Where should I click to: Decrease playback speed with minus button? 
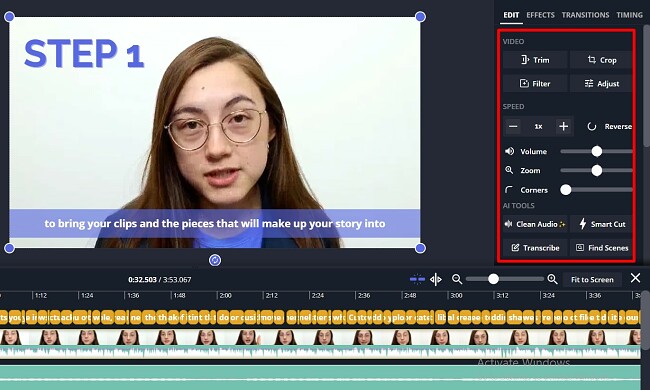pyautogui.click(x=513, y=126)
